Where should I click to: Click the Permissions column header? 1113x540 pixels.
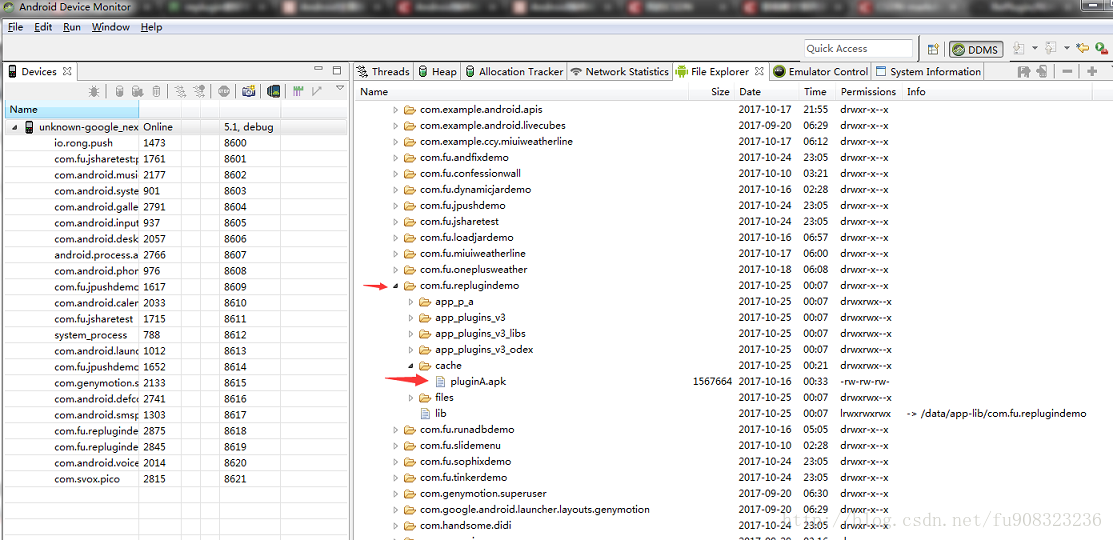pos(868,92)
